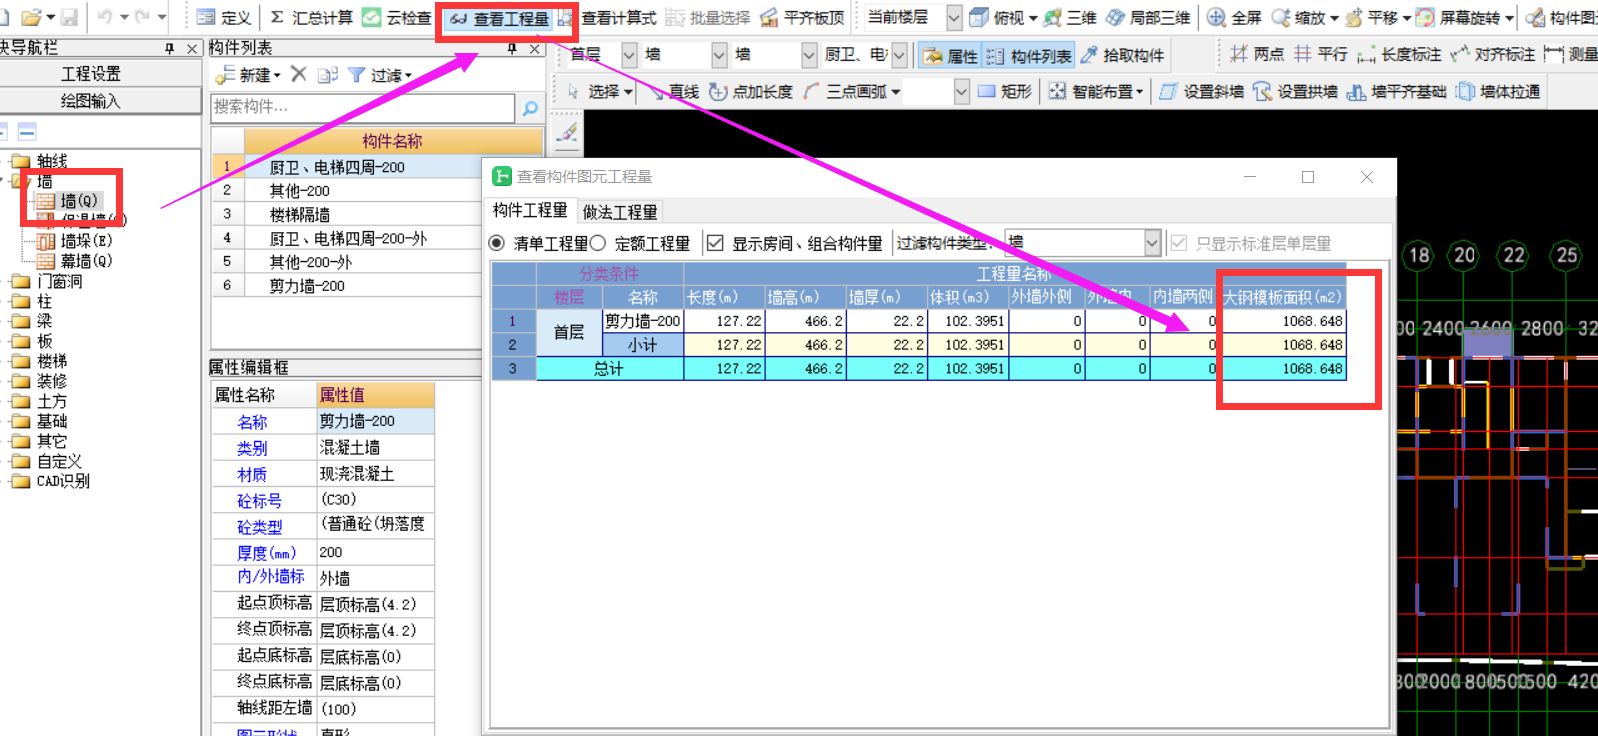Start 云检查 cloud check
Image resolution: width=1598 pixels, height=736 pixels.
396,17
